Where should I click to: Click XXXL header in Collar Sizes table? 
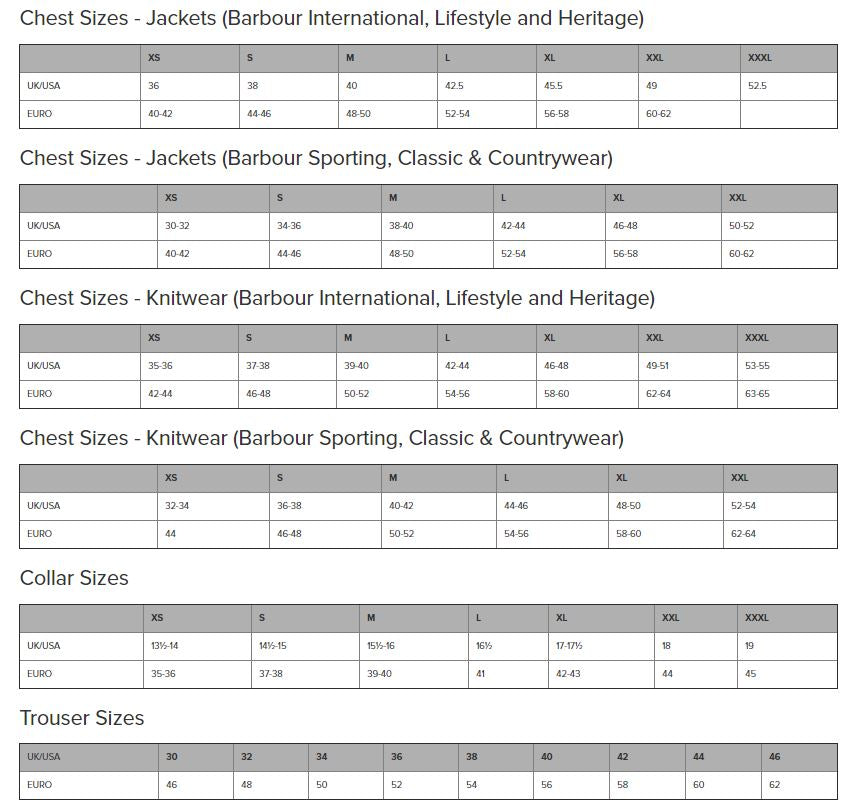[757, 618]
